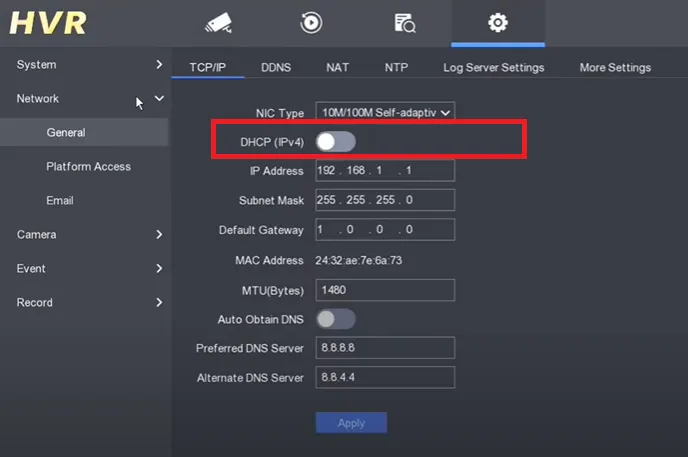This screenshot has height=457, width=688.
Task: Go to Log Server Settings tab
Action: [494, 68]
